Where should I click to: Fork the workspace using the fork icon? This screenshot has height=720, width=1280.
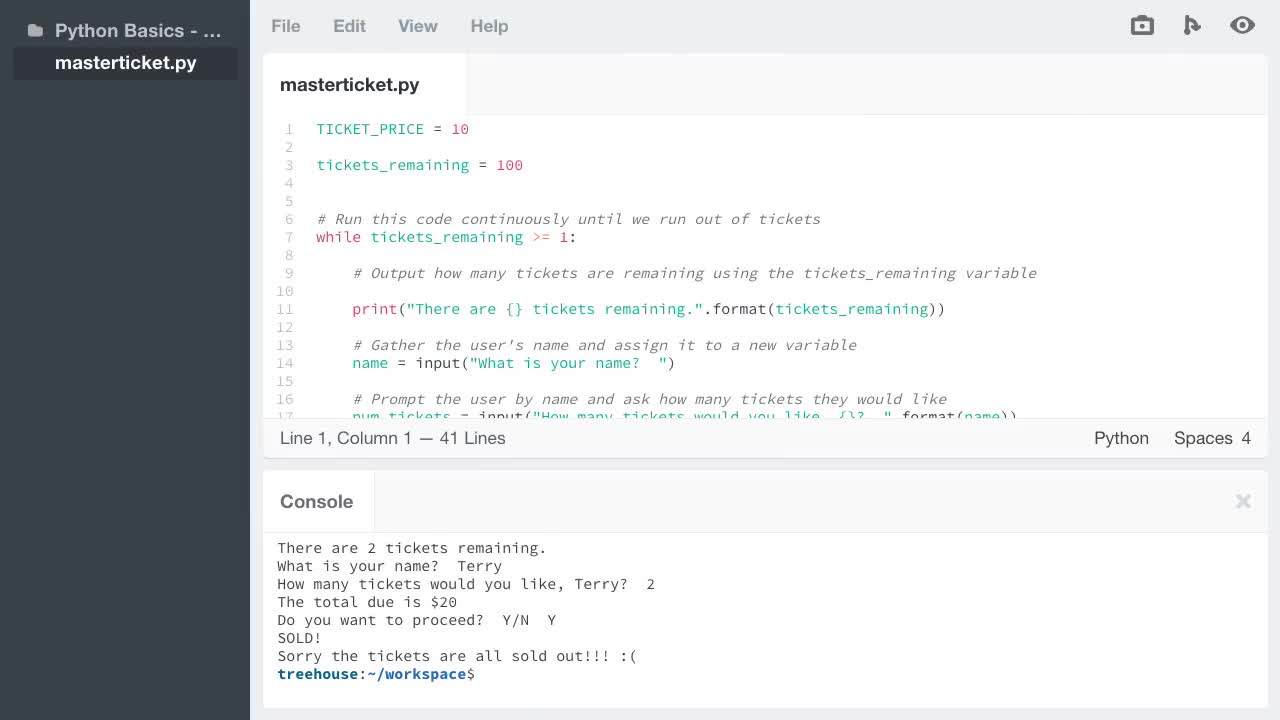coord(1192,25)
